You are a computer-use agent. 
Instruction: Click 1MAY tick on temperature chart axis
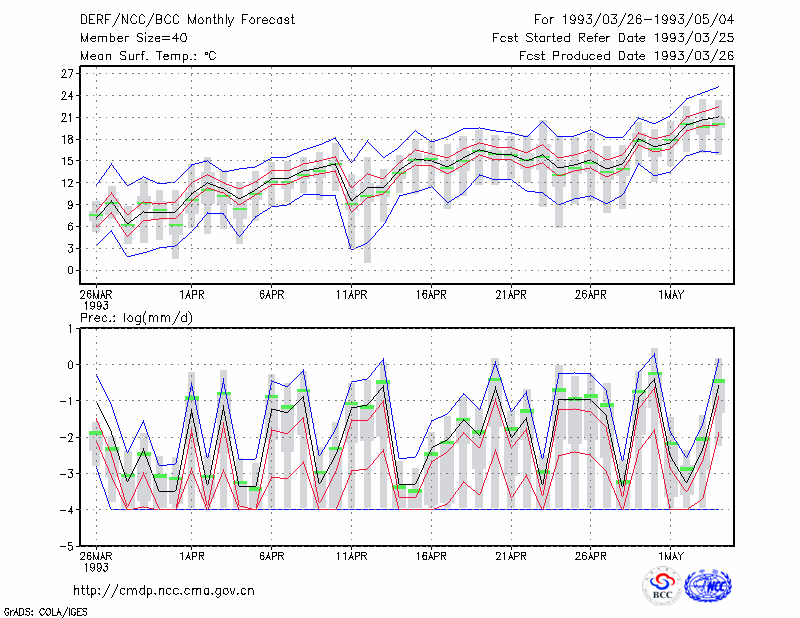[x=671, y=295]
